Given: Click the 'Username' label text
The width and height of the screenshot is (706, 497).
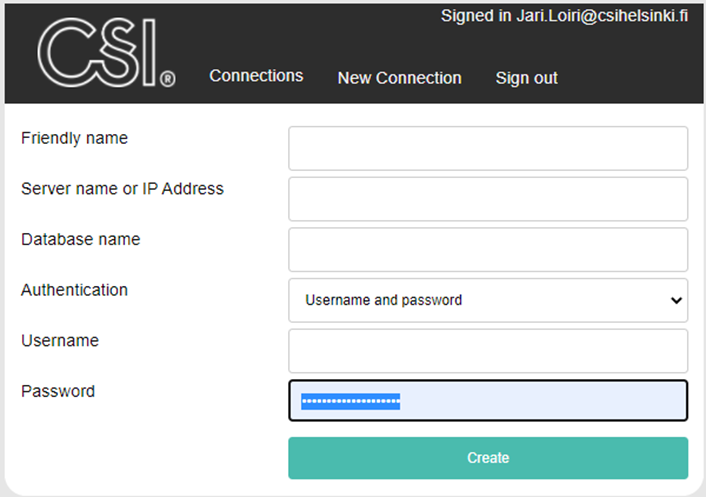Looking at the screenshot, I should coord(60,341).
